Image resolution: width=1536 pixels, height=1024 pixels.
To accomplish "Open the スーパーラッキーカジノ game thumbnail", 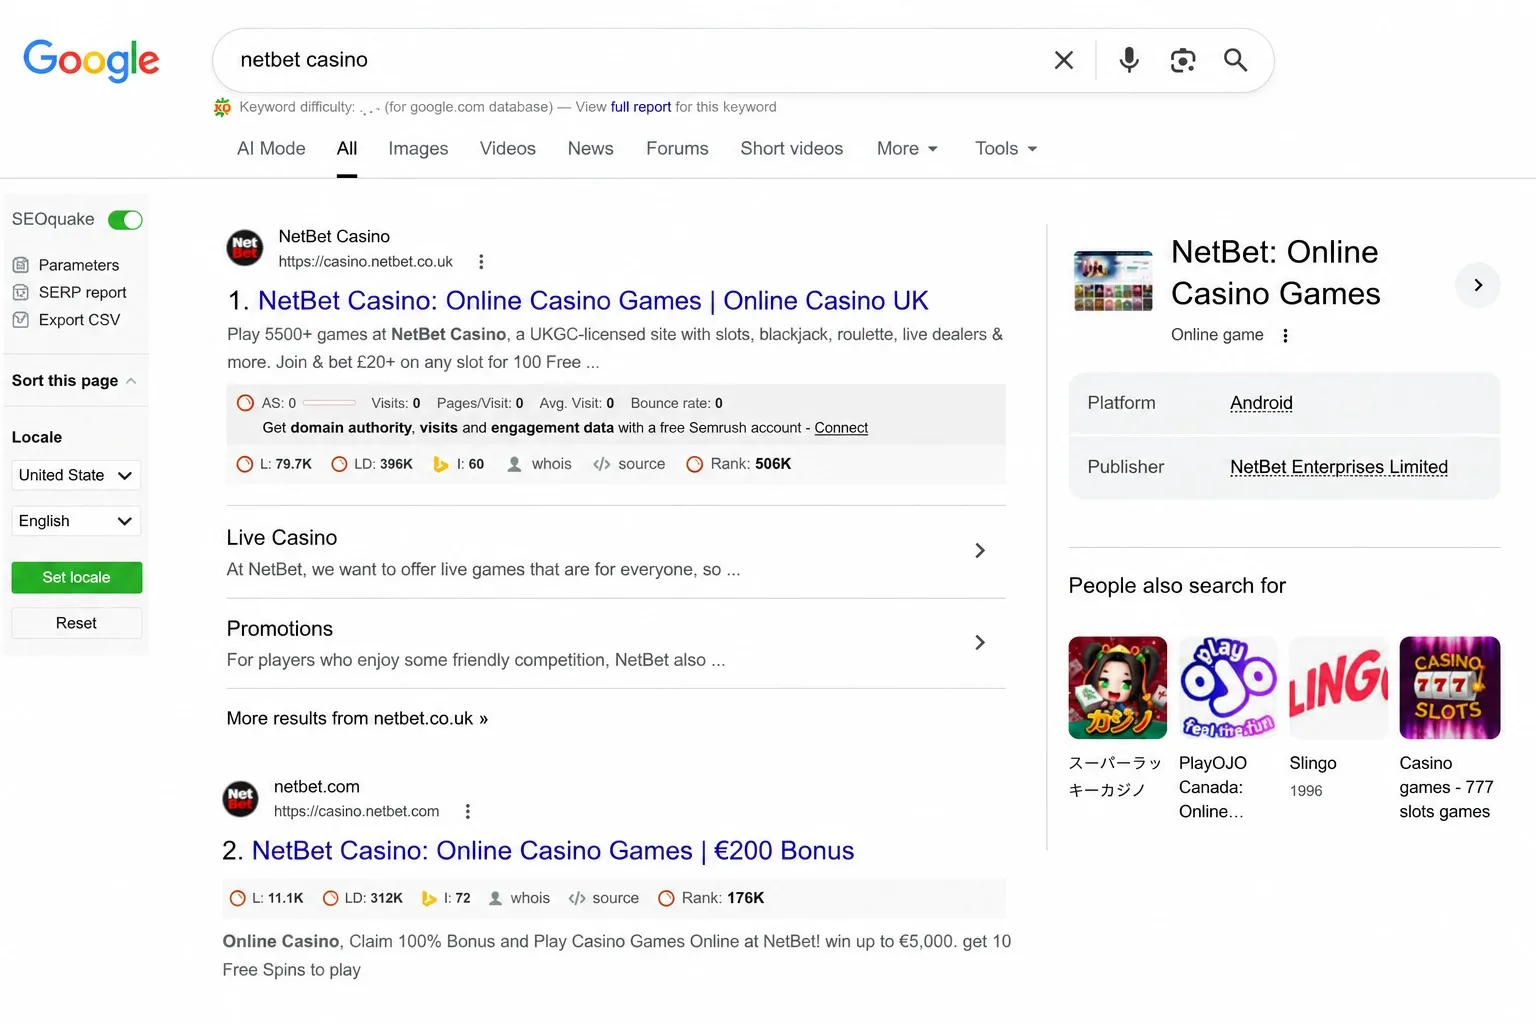I will point(1118,688).
